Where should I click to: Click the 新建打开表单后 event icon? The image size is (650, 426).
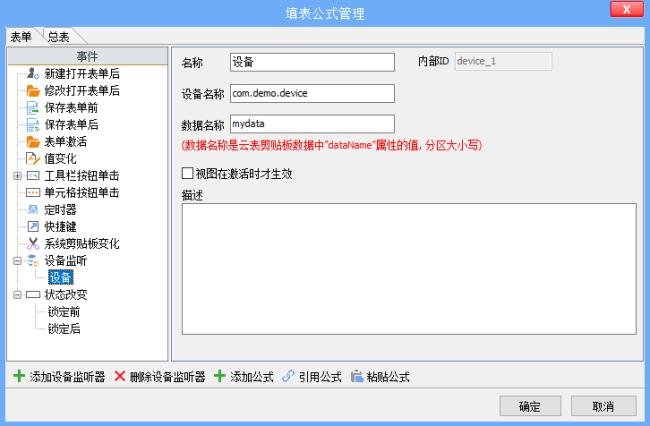point(33,74)
